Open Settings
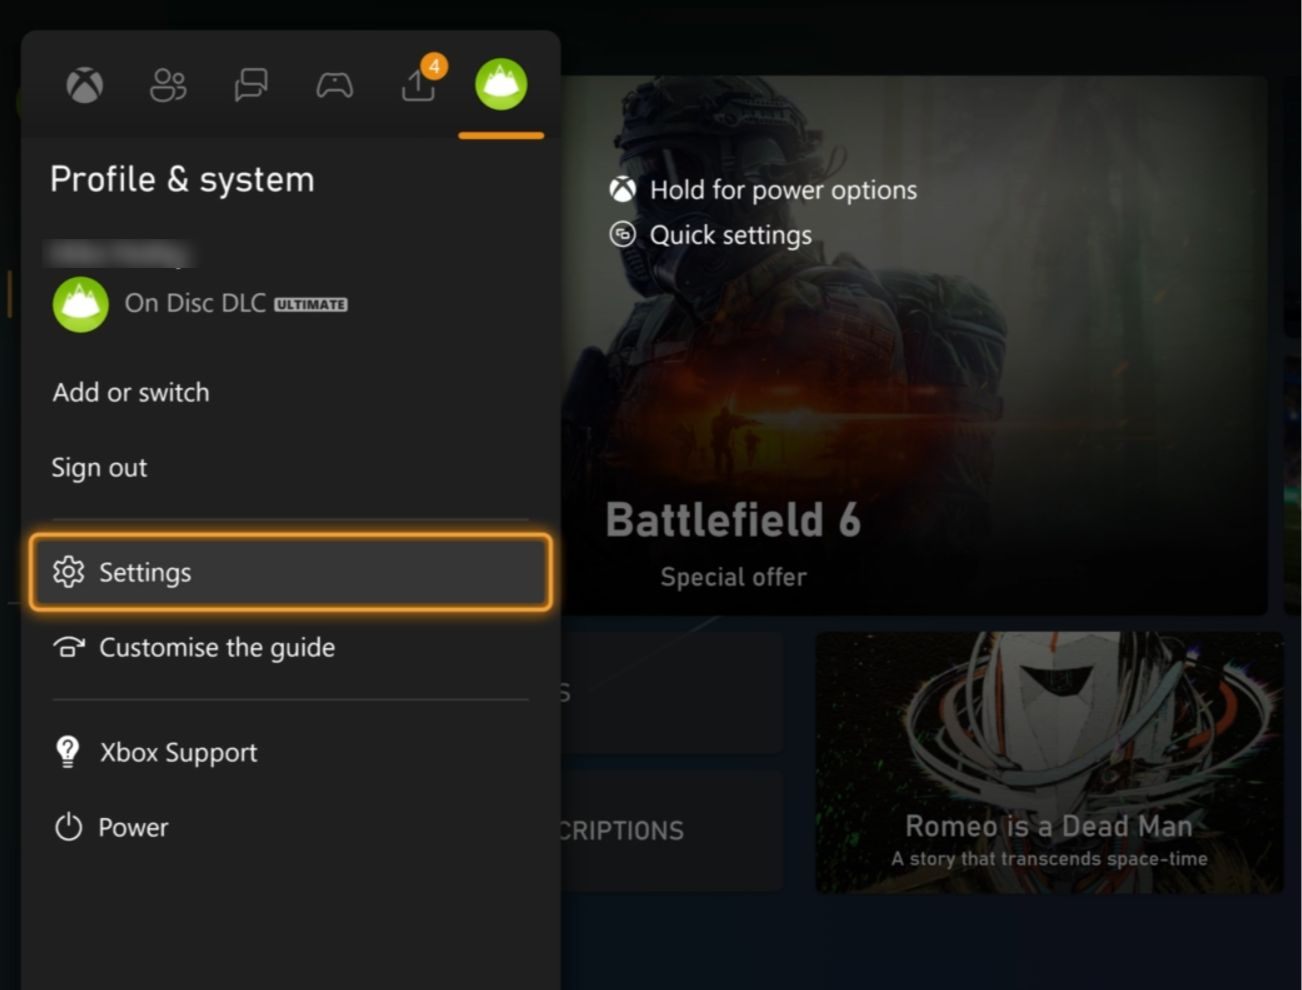The width and height of the screenshot is (1302, 990). (290, 572)
